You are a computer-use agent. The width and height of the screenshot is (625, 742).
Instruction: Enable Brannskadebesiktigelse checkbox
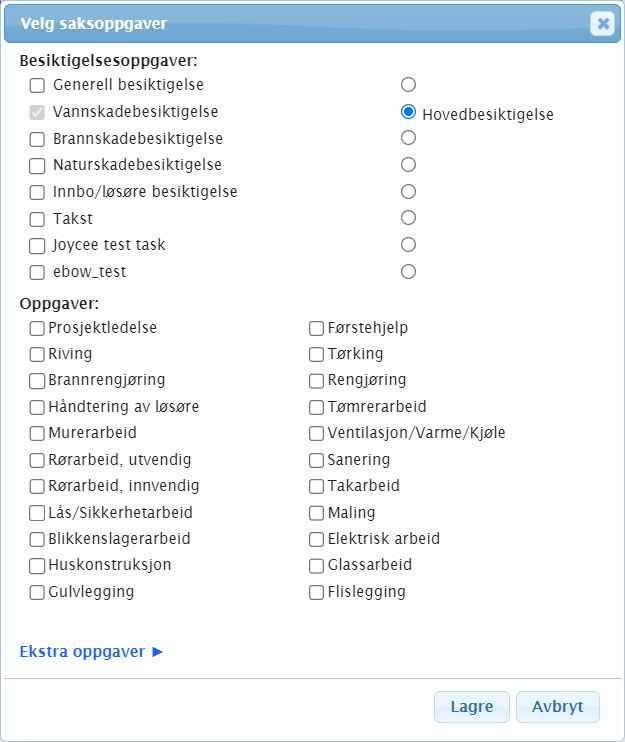coord(37,139)
